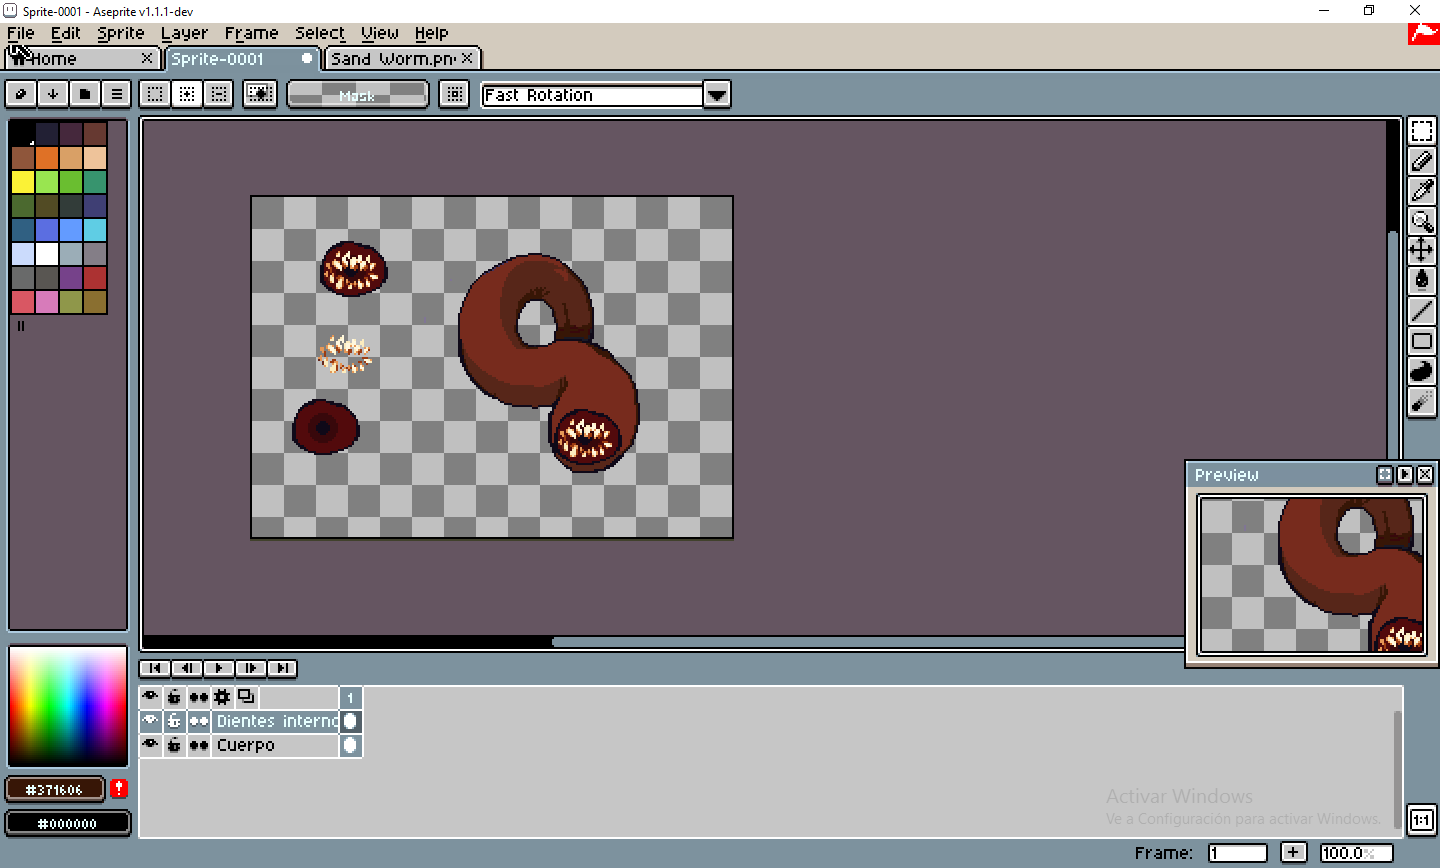The width and height of the screenshot is (1440, 868).
Task: Open the Layer menu
Action: [x=184, y=33]
